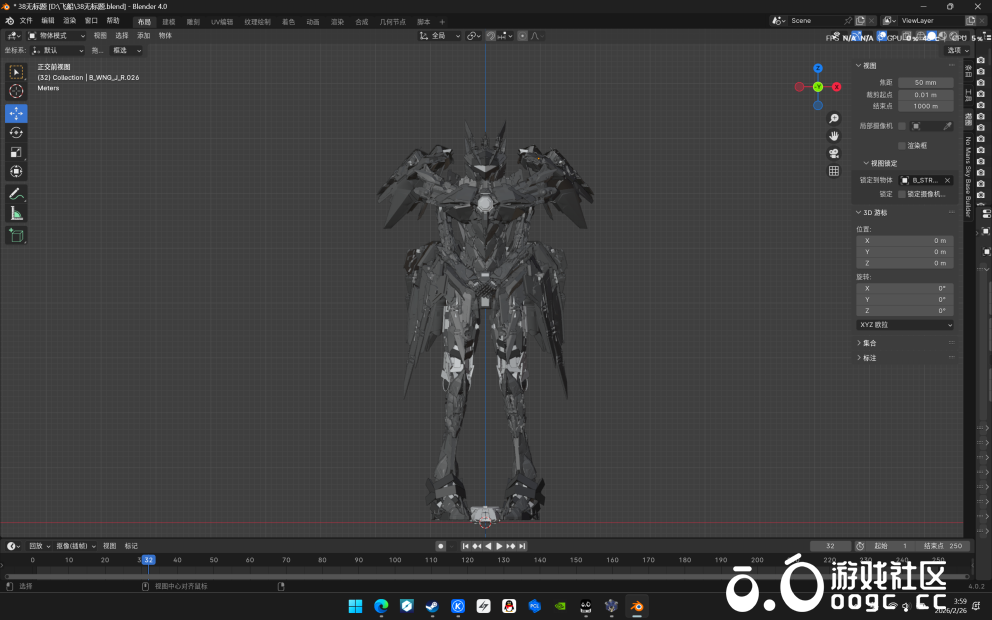The width and height of the screenshot is (992, 620).
Task: Enable the 局部摄像机 checkbox
Action: pos(902,126)
